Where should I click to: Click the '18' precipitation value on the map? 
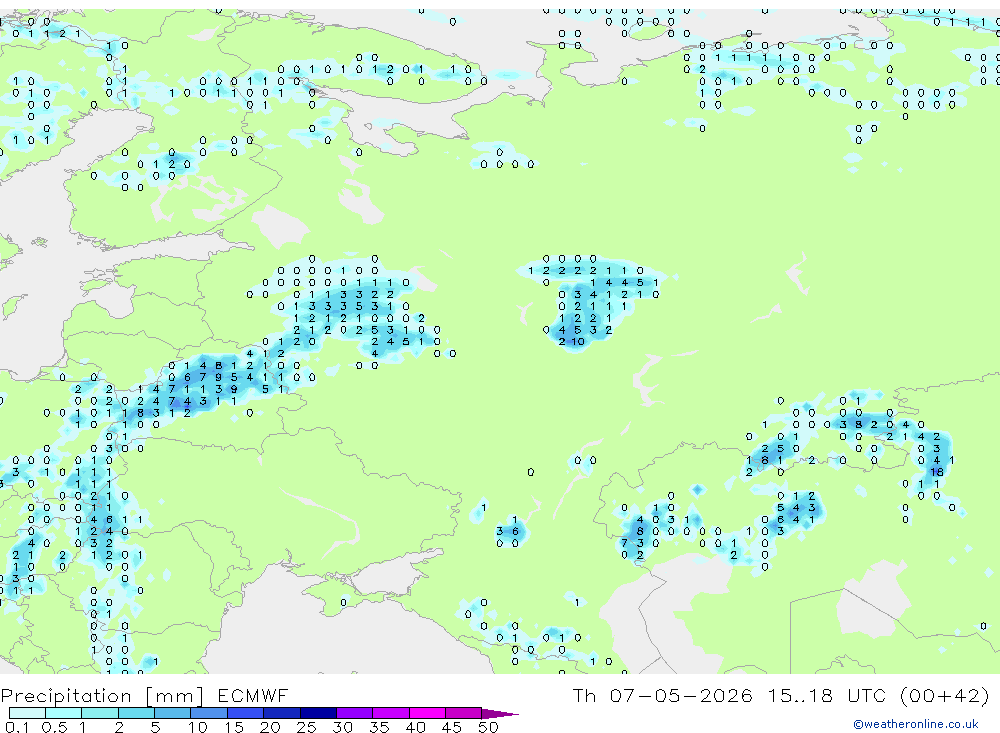pos(937,472)
